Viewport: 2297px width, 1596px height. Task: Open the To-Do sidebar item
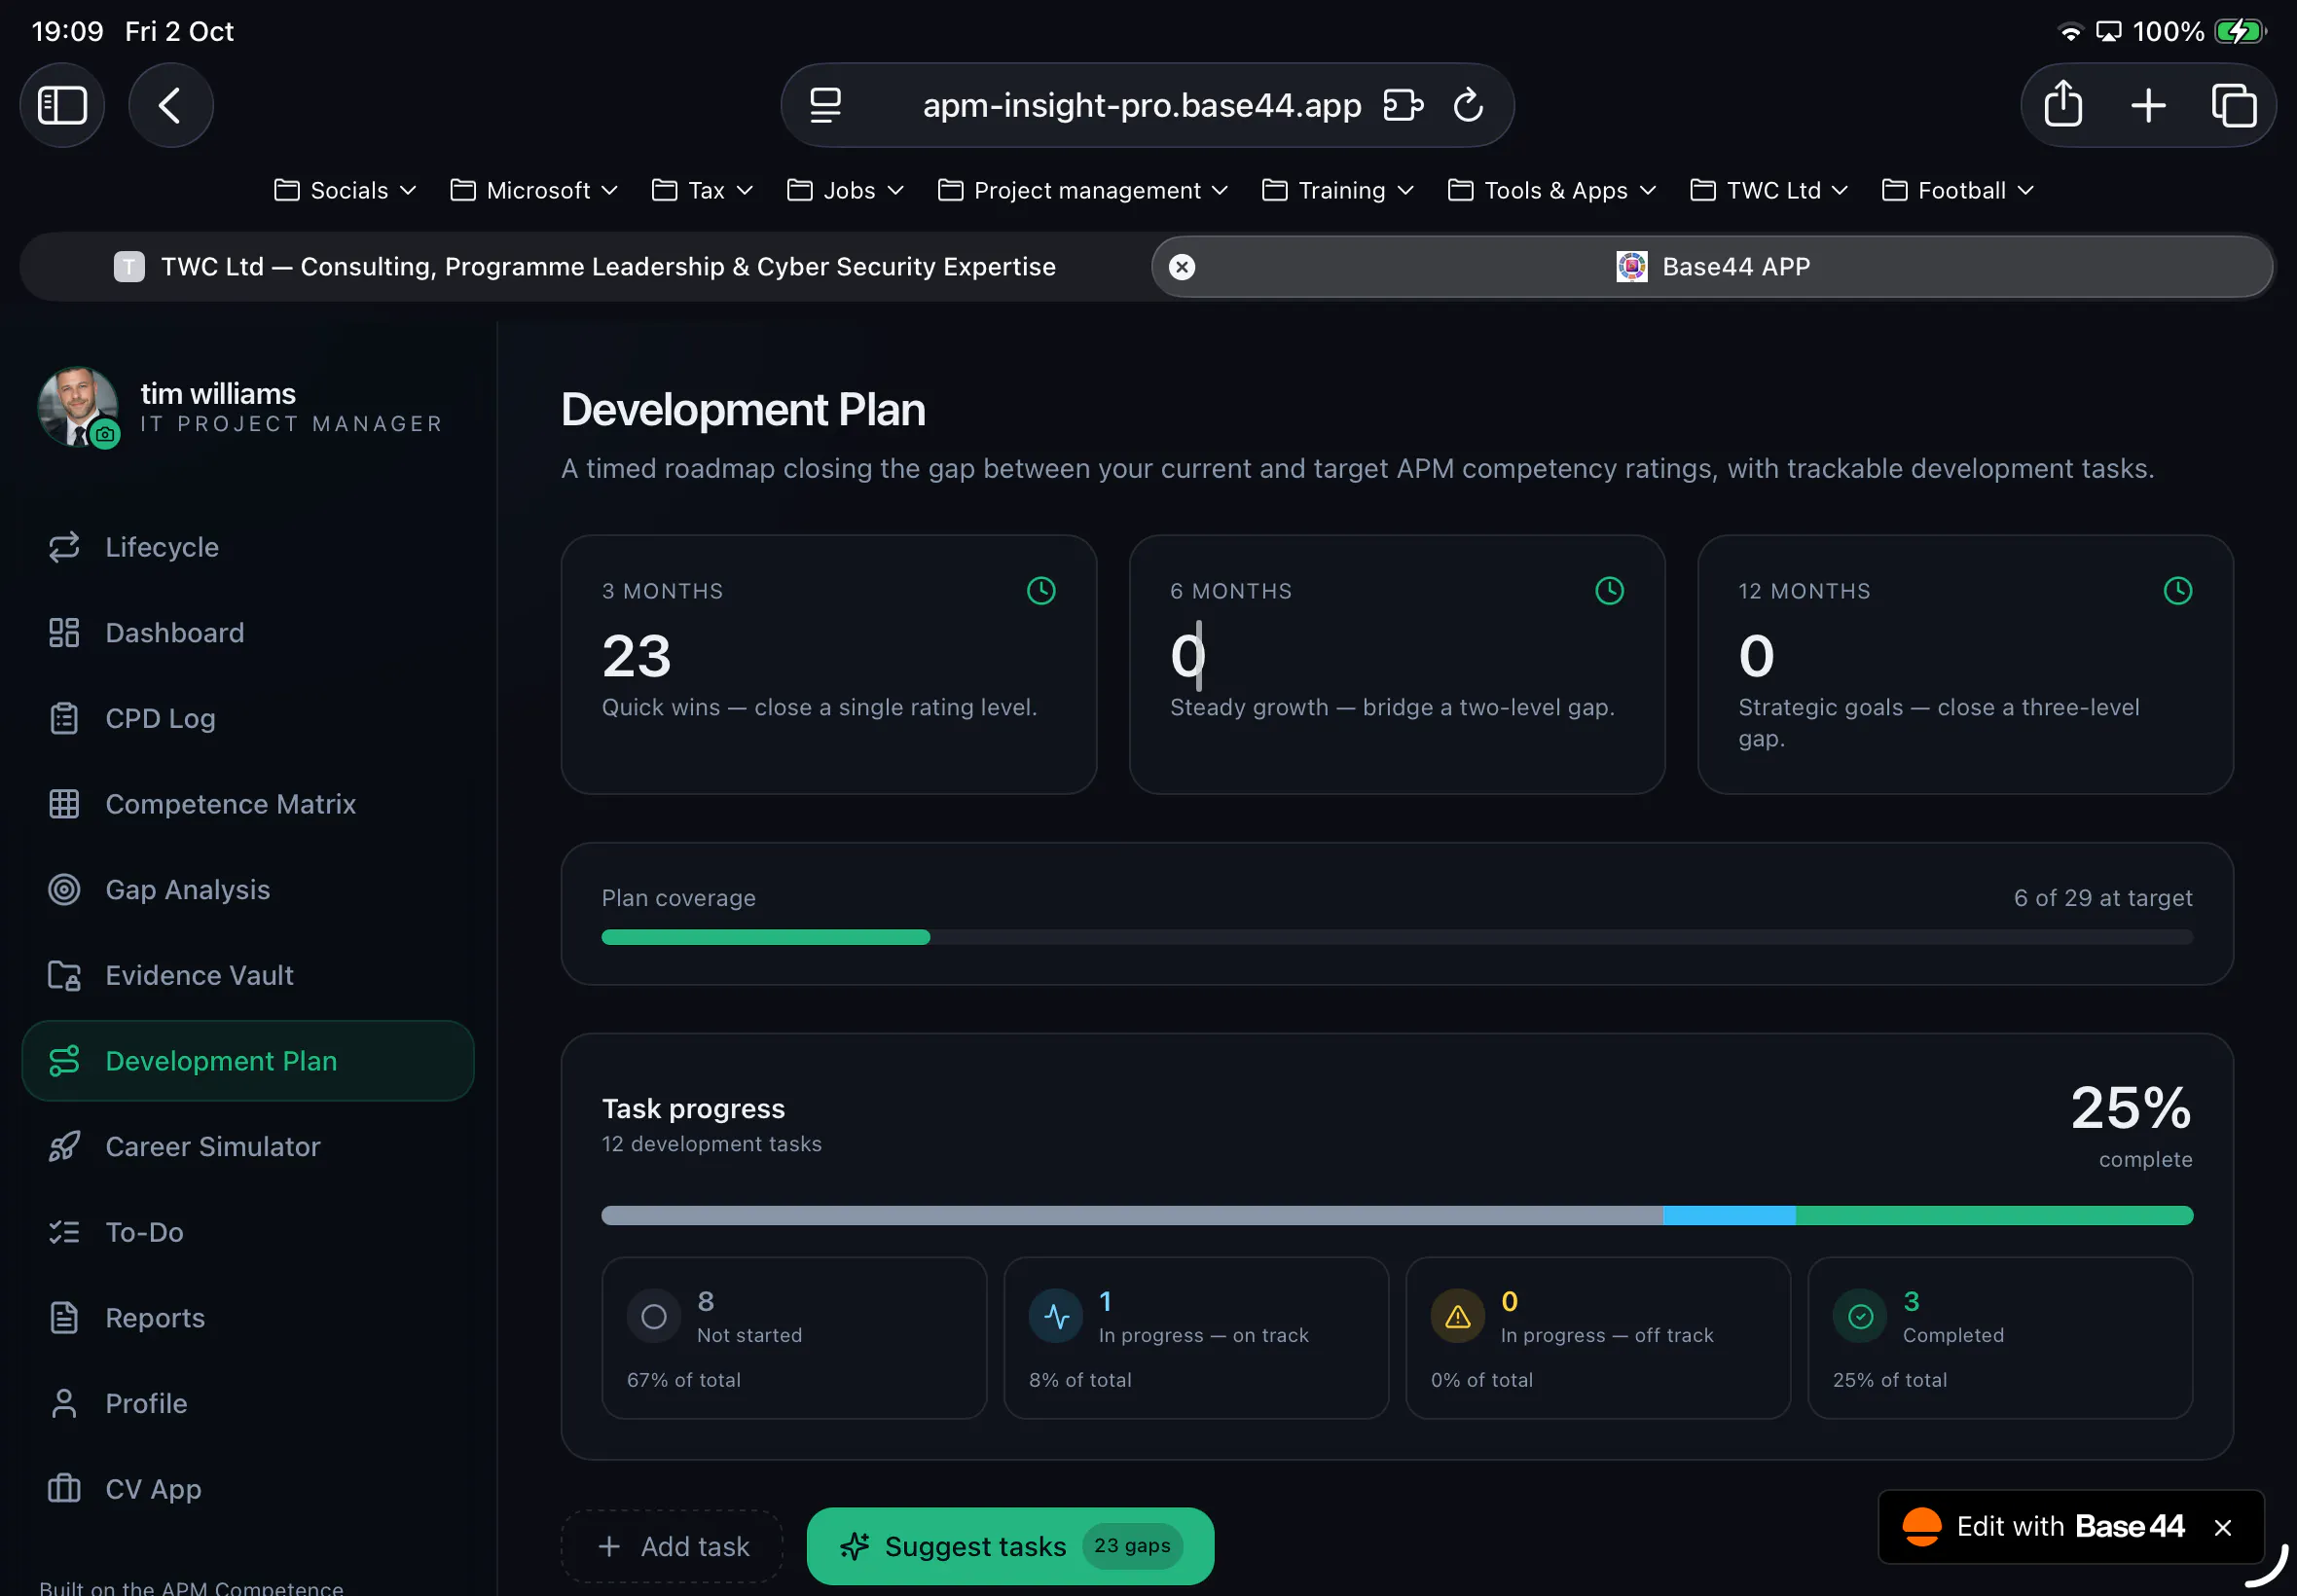pos(248,1232)
